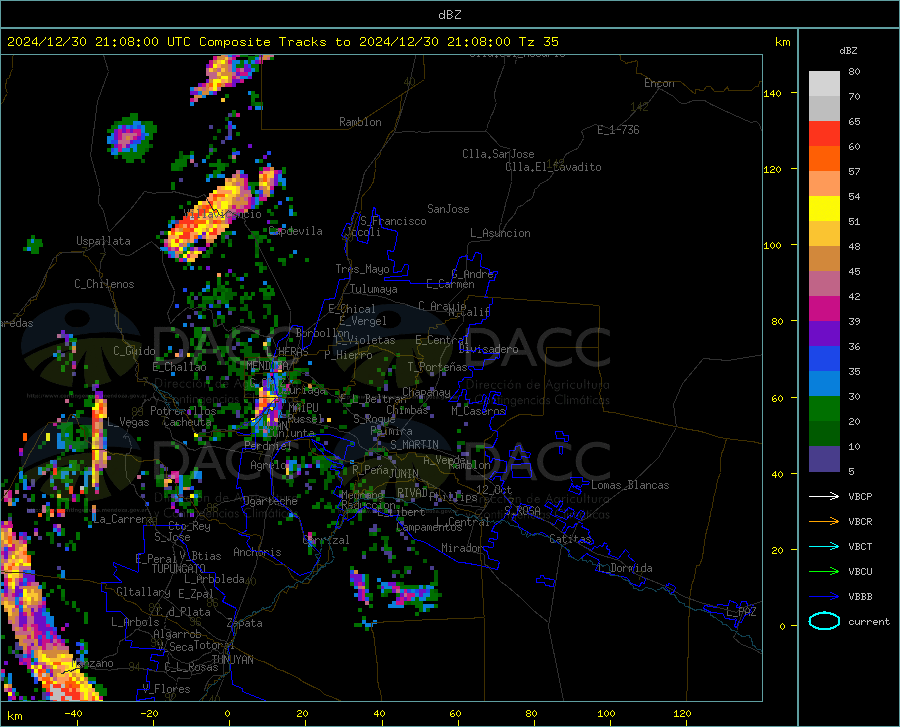Click the Mirador map label

tap(461, 548)
